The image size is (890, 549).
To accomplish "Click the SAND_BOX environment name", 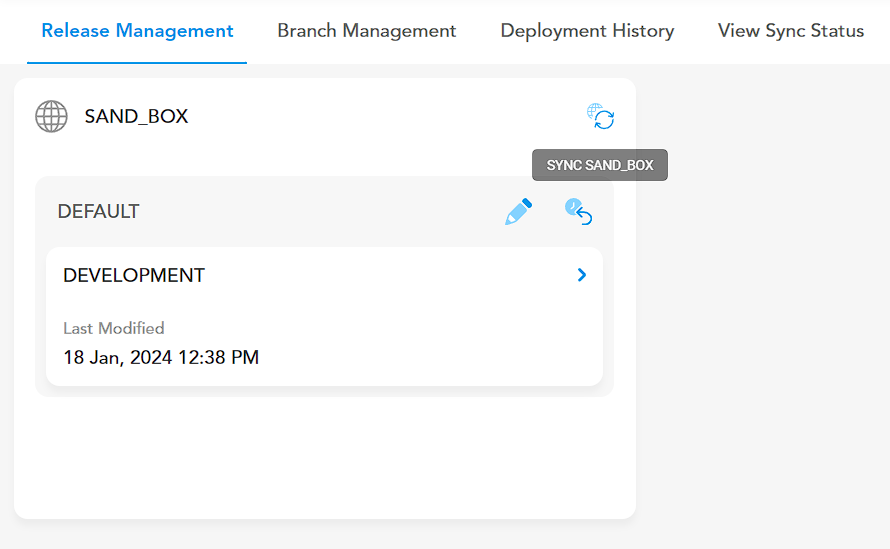I will point(136,116).
